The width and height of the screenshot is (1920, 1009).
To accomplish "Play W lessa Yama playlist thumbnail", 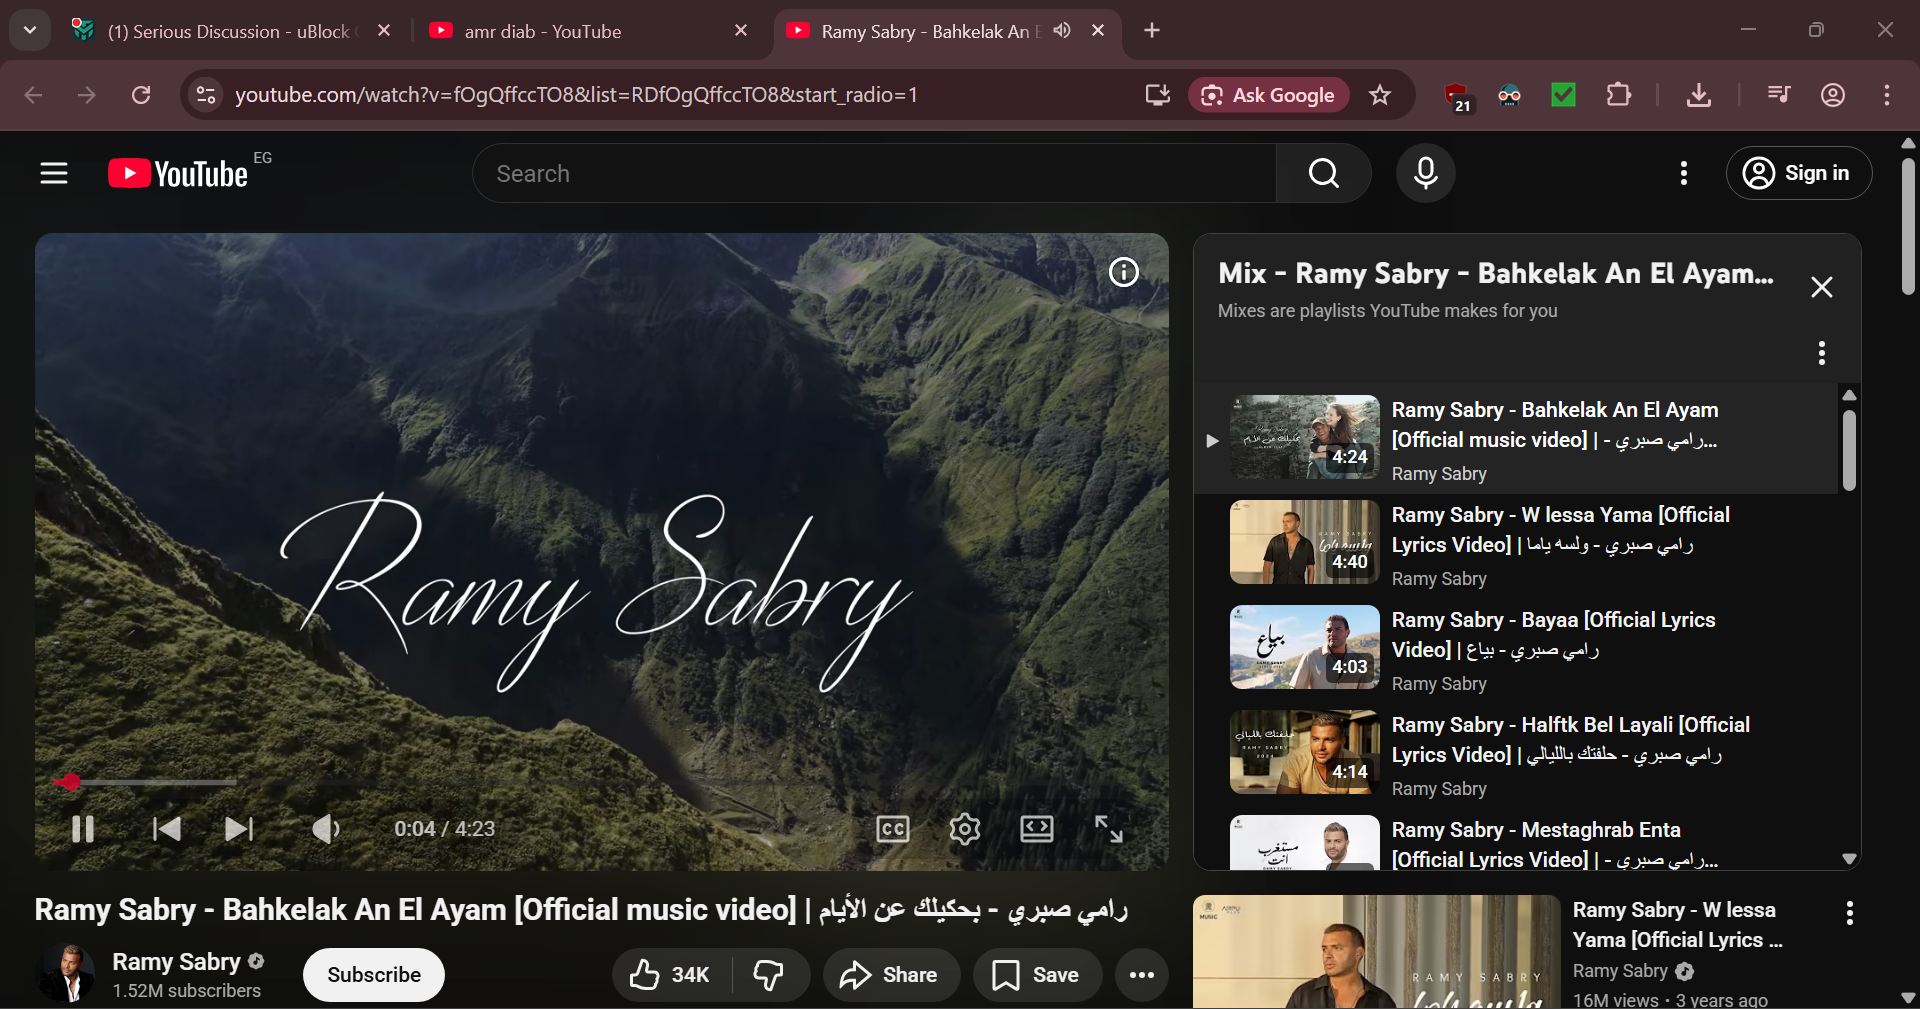I will (1305, 542).
